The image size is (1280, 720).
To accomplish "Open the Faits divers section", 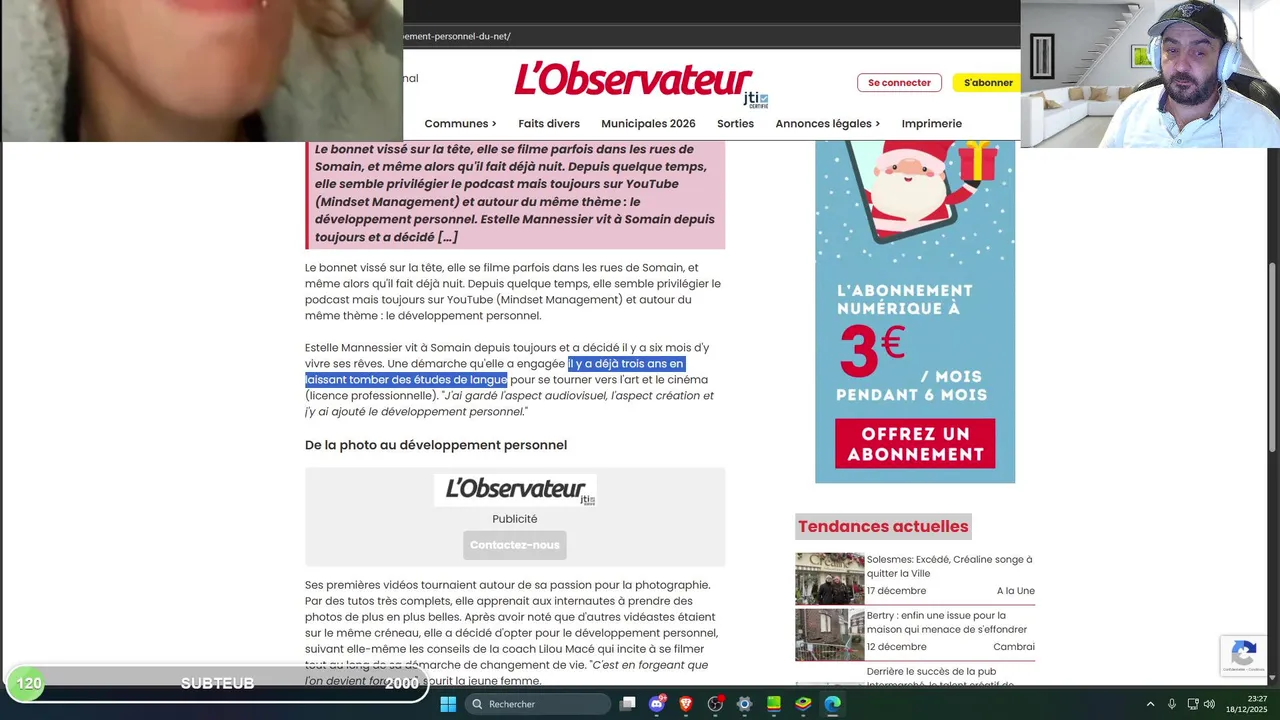I will [549, 124].
